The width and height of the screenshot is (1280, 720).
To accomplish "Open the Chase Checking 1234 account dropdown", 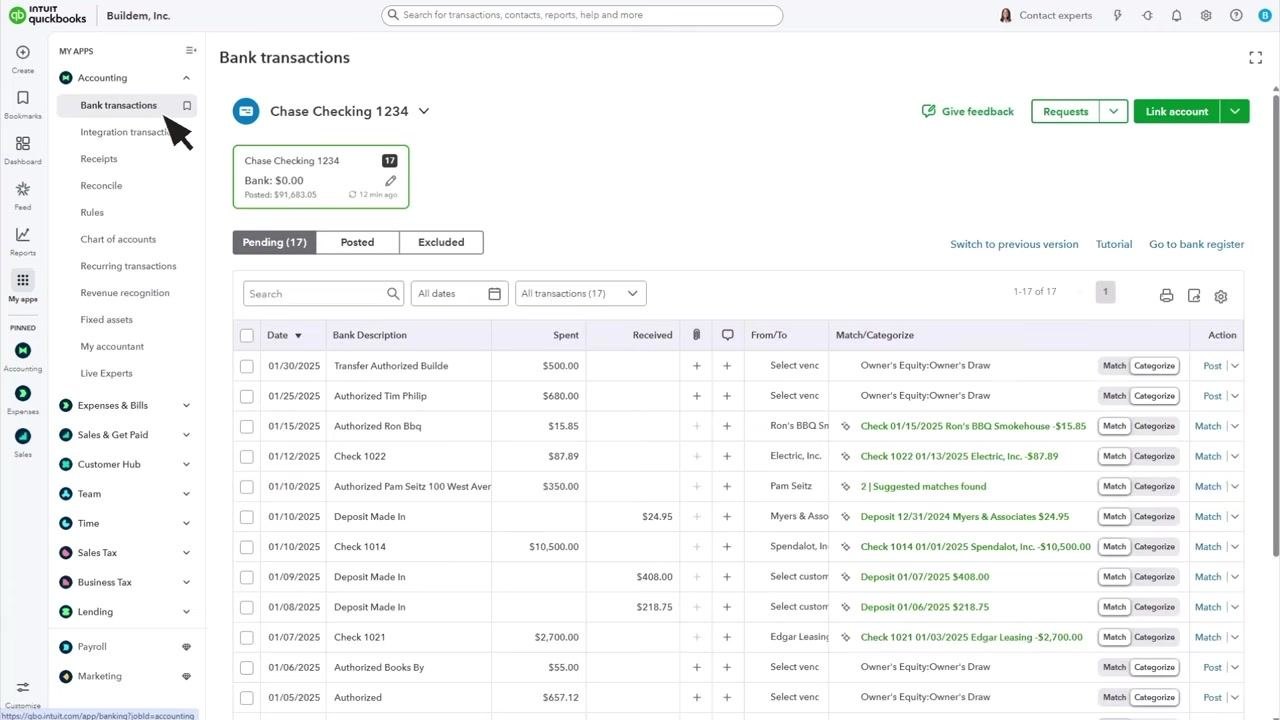I will [424, 111].
